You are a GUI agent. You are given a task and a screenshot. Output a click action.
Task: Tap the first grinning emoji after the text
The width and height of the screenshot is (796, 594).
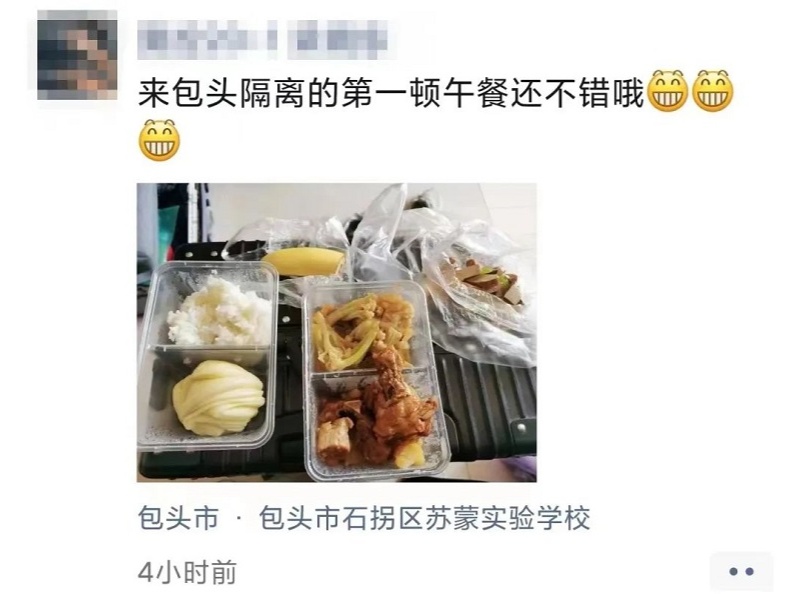click(x=668, y=91)
